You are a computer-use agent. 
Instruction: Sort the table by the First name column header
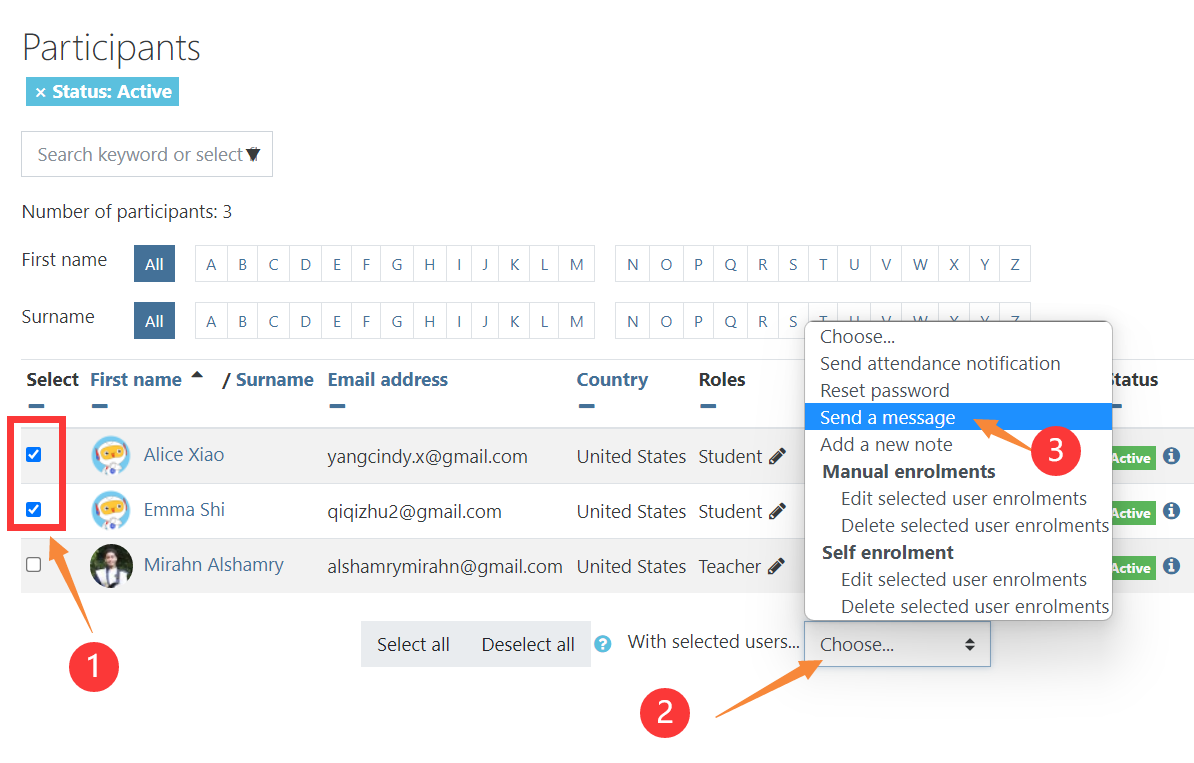pyautogui.click(x=136, y=380)
